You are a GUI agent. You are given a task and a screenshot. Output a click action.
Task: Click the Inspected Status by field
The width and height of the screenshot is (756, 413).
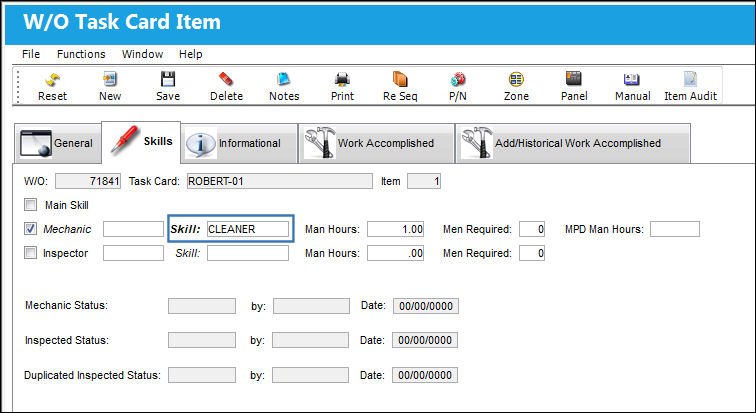click(310, 340)
